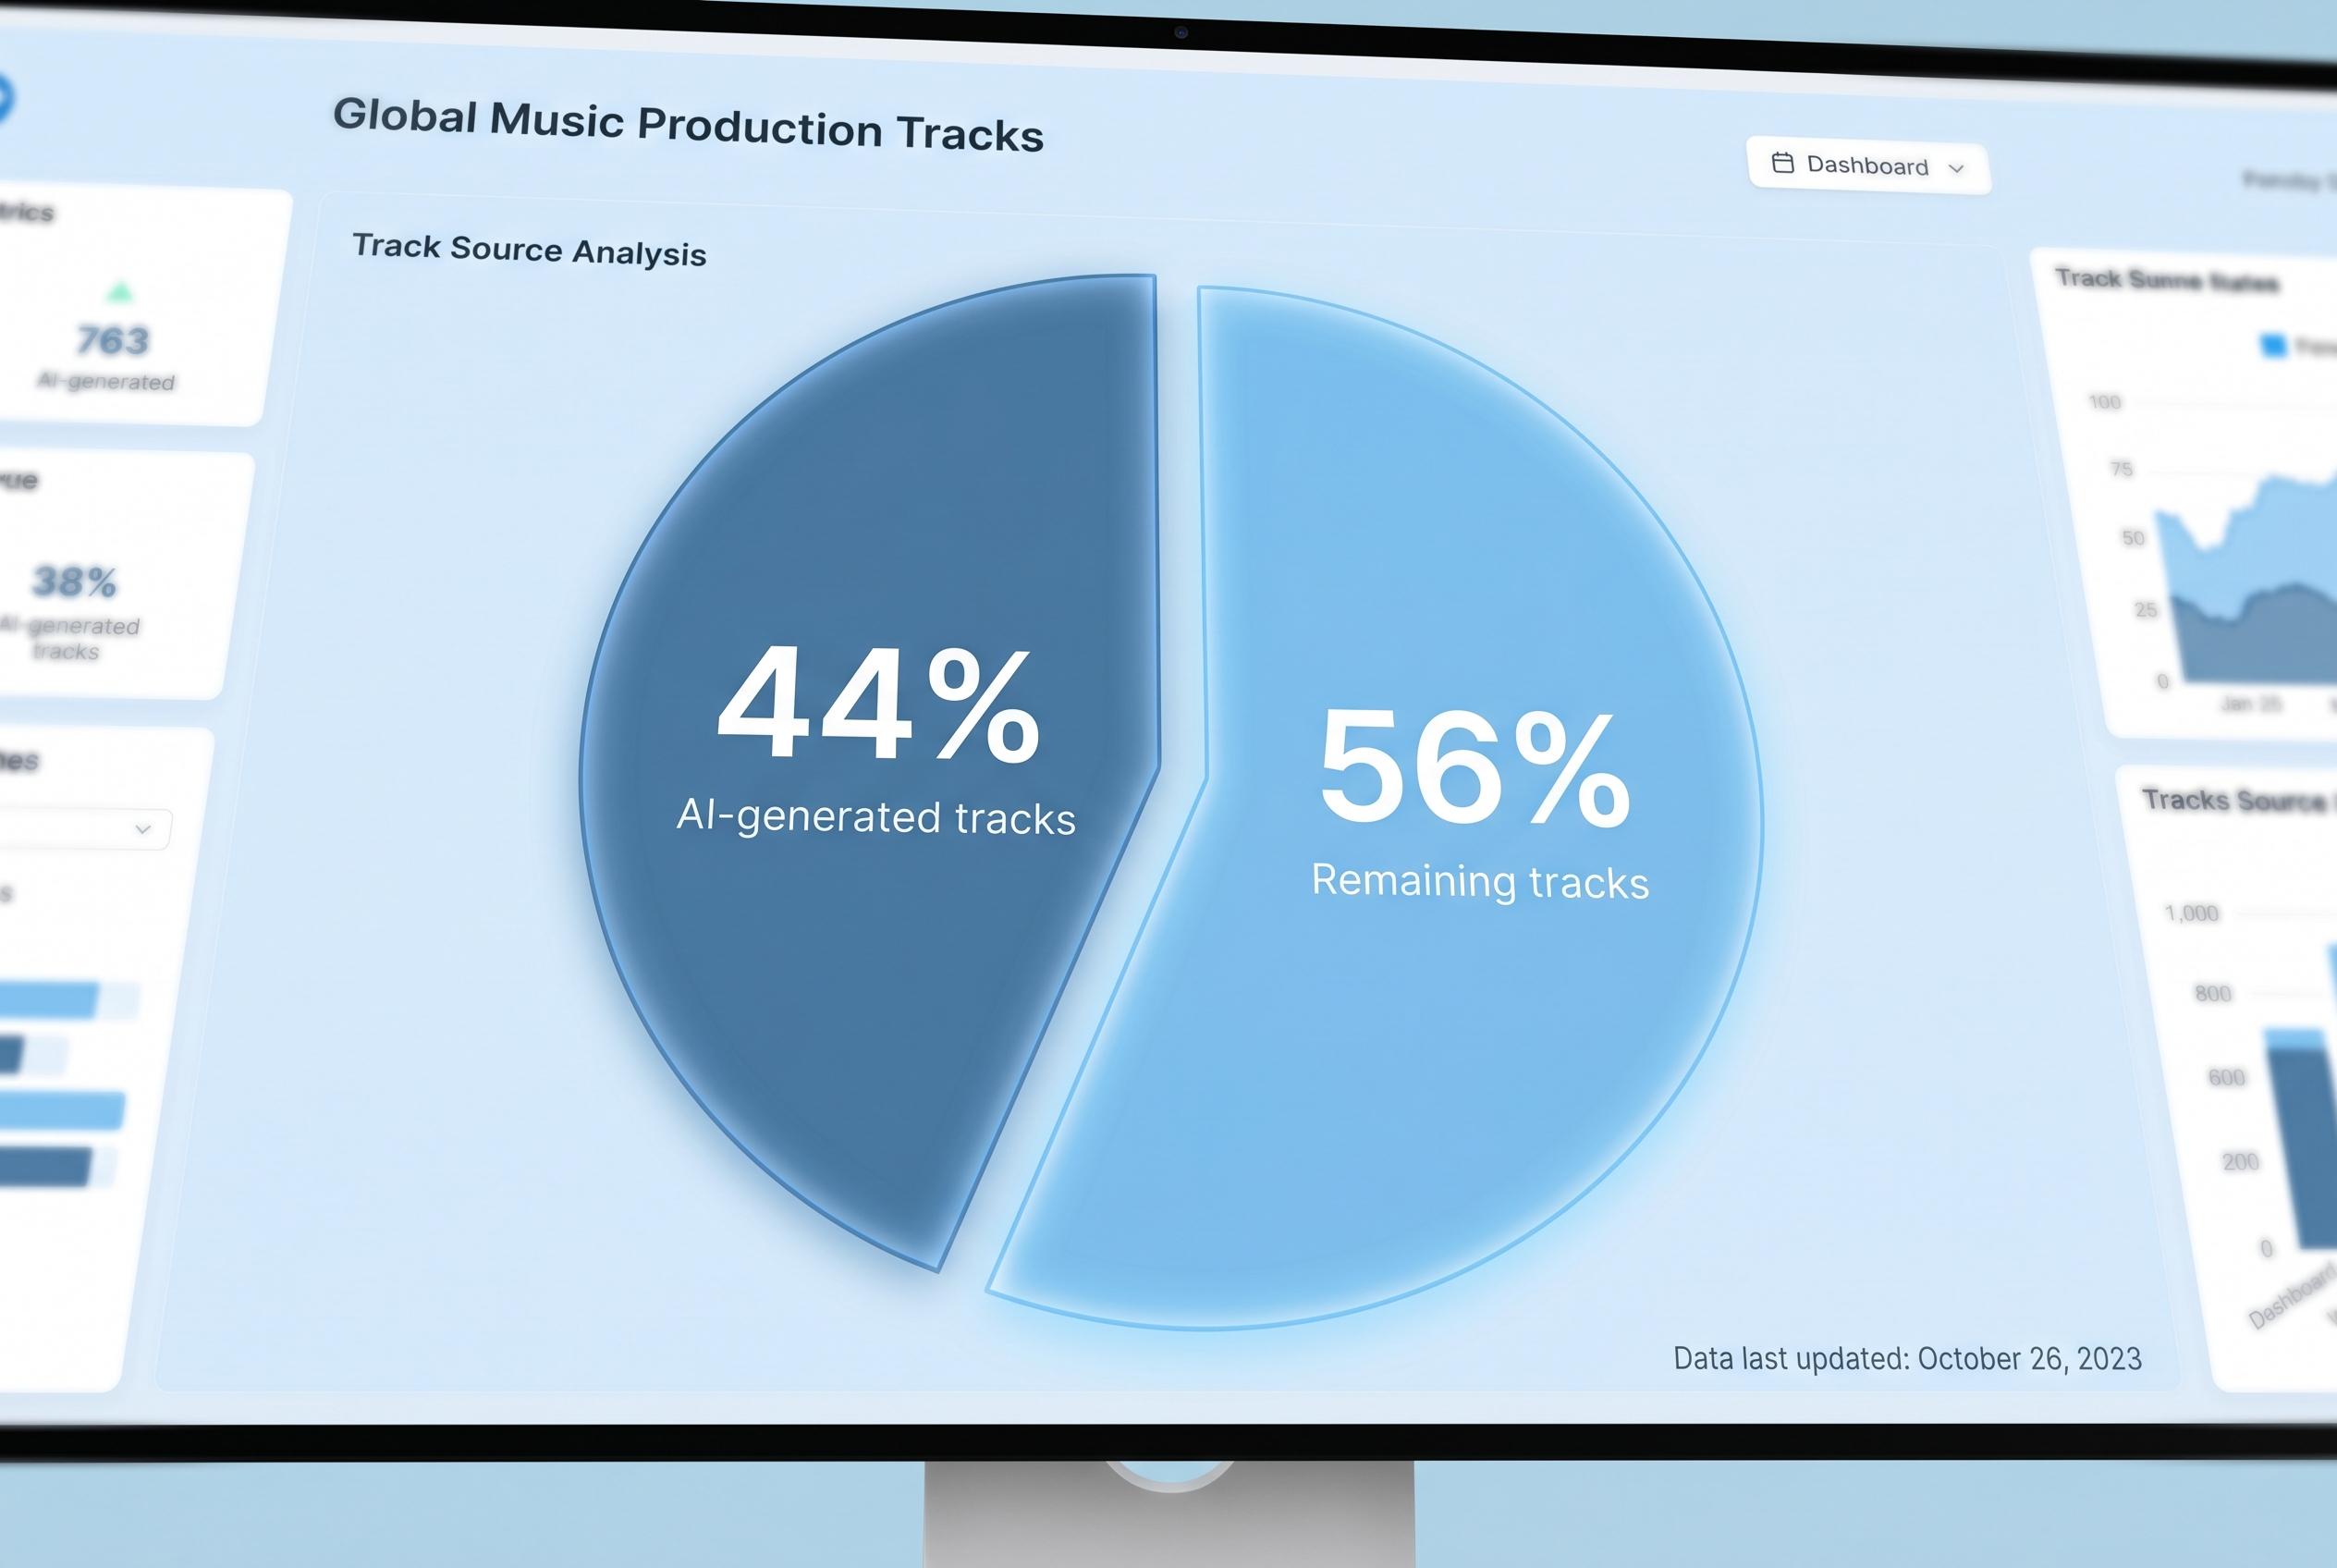This screenshot has width=2337, height=1568.
Task: Expand the Dashboard dropdown chevron
Action: (x=1958, y=169)
